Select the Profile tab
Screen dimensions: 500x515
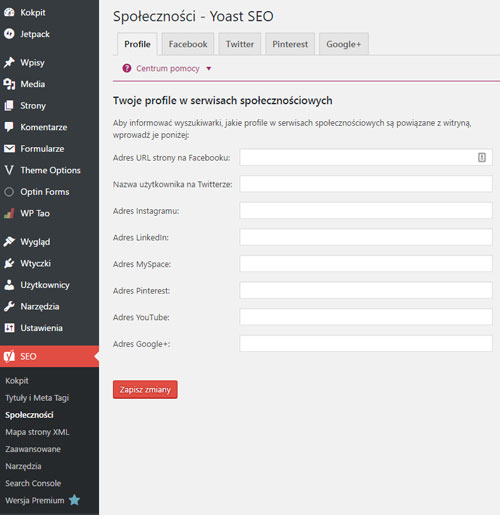pyautogui.click(x=137, y=44)
